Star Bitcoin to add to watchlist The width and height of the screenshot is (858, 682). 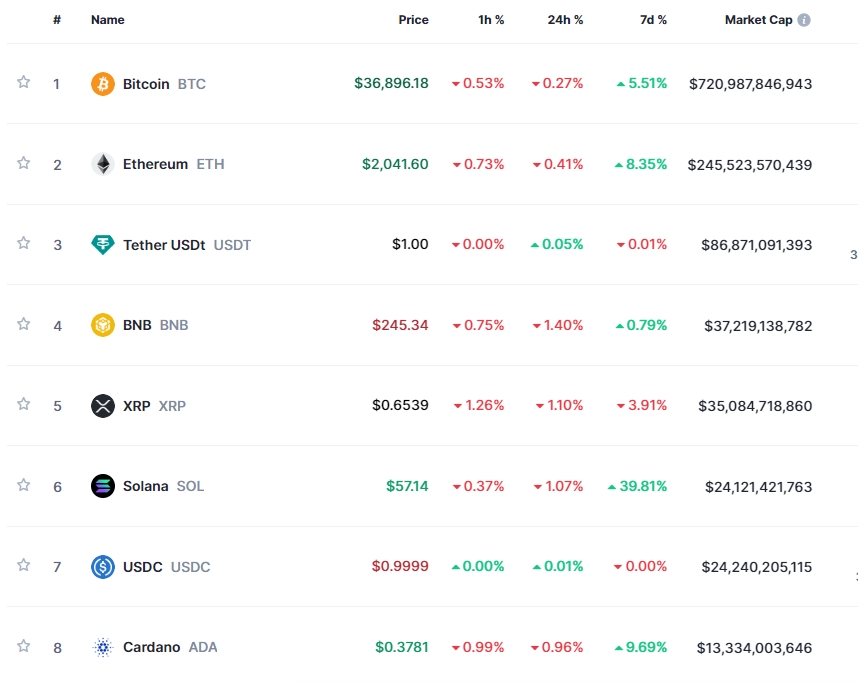(x=24, y=83)
